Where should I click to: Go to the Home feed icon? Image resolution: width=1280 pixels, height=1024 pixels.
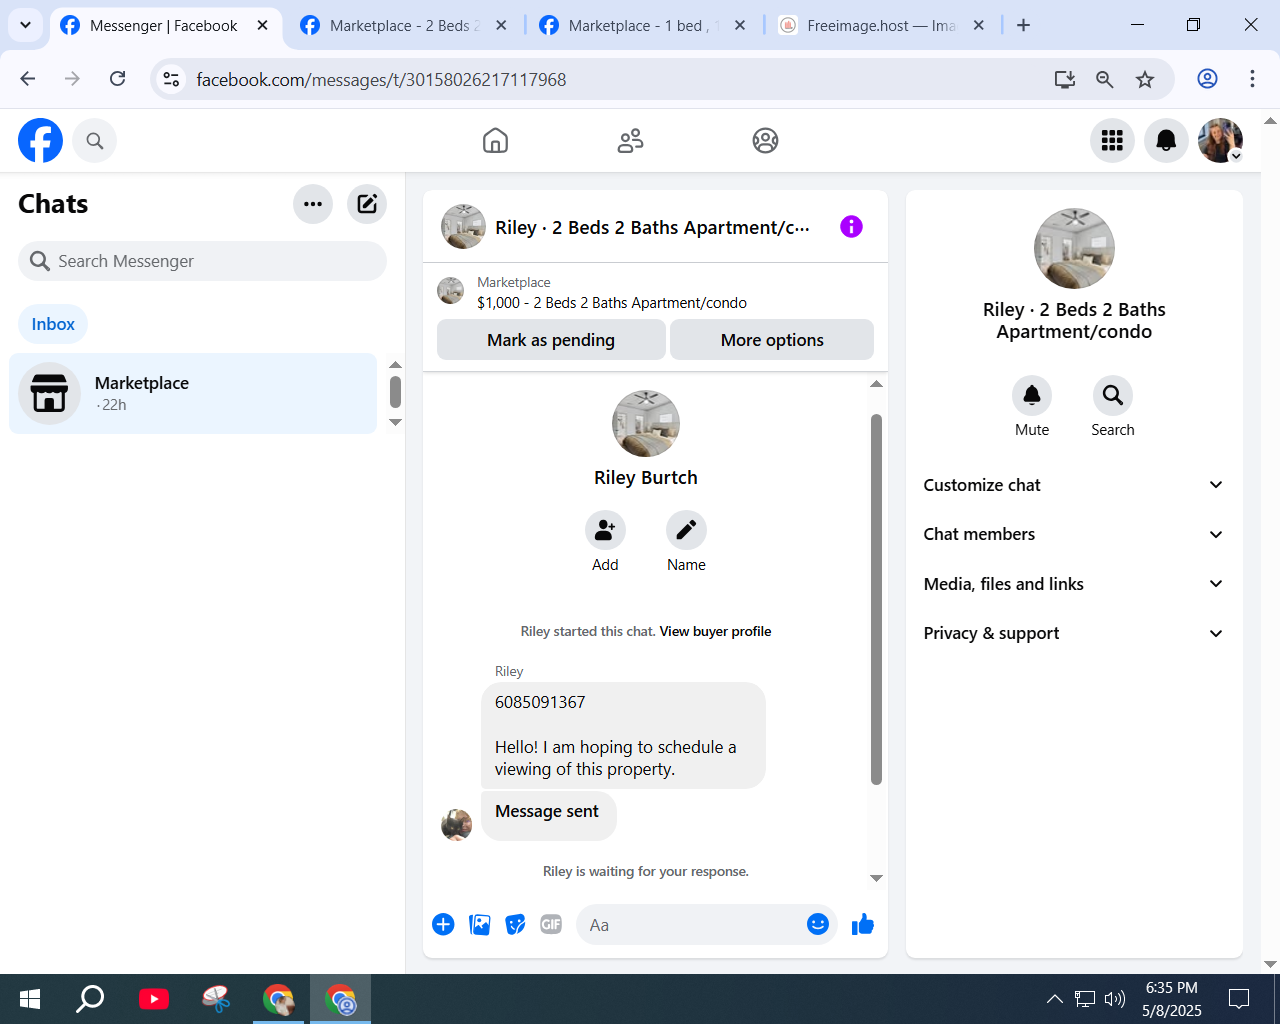click(x=495, y=141)
